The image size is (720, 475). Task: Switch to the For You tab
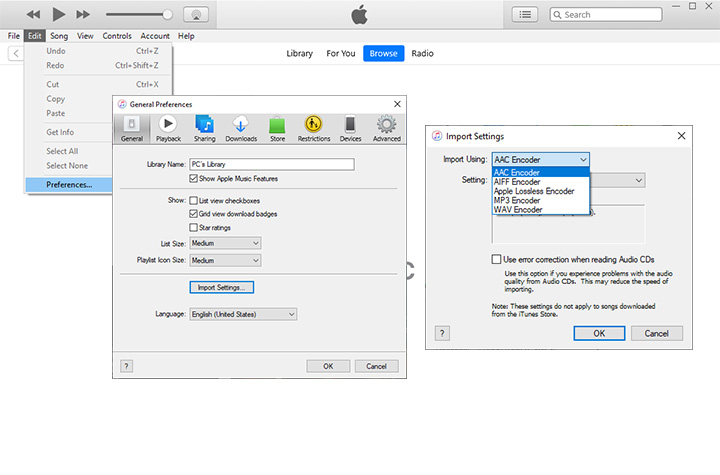point(341,53)
